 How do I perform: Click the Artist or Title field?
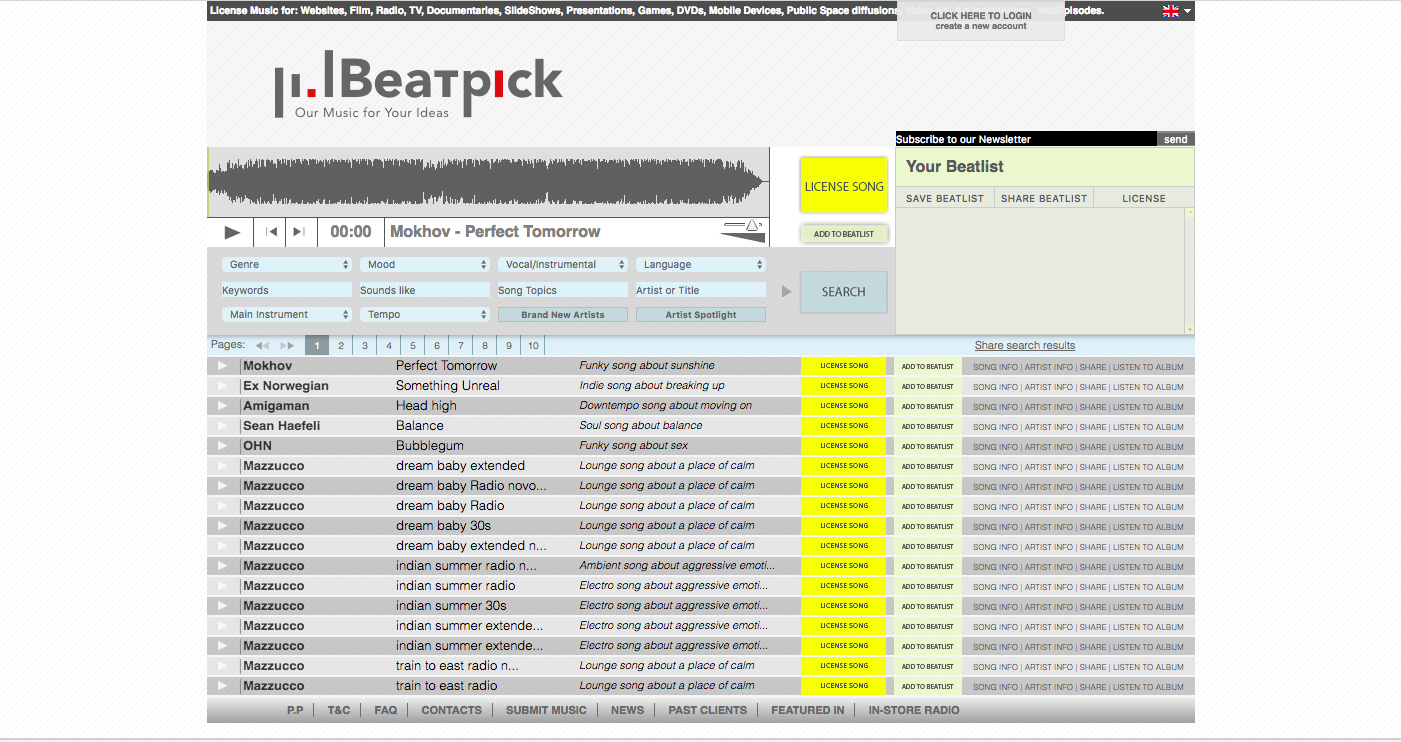pyautogui.click(x=700, y=290)
